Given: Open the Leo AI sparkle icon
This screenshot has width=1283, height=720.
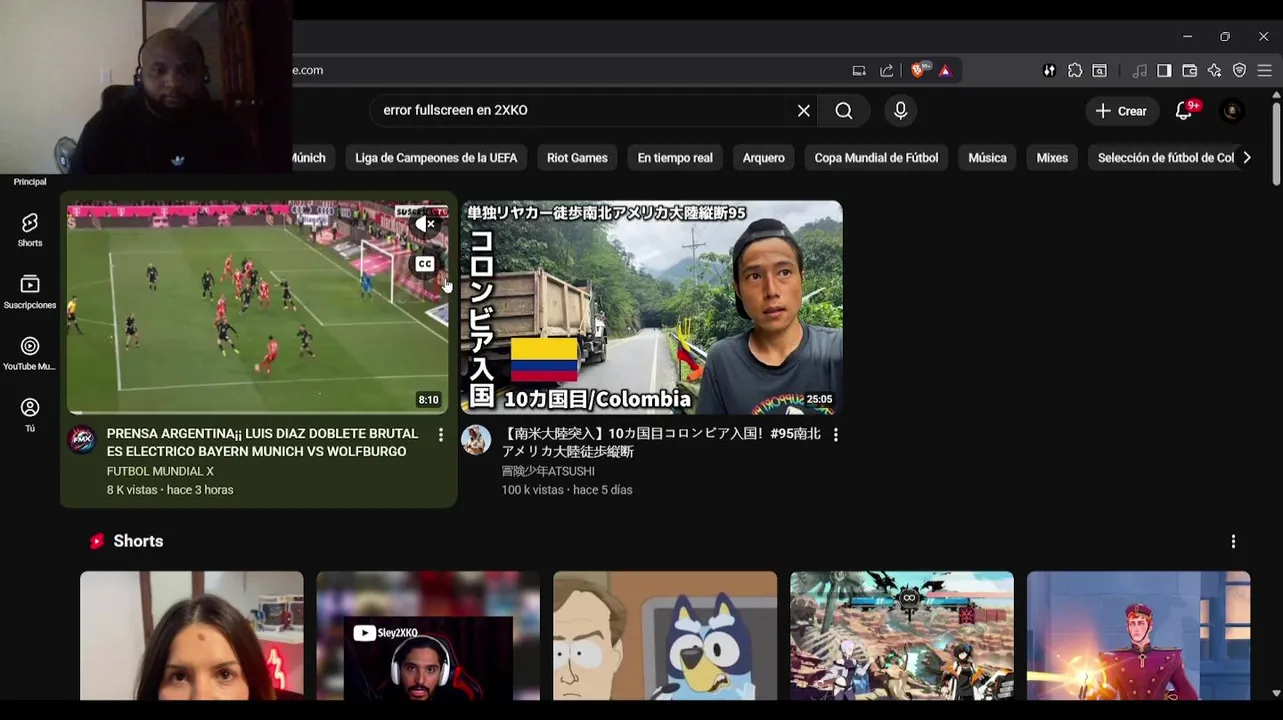Looking at the screenshot, I should pos(1215,70).
